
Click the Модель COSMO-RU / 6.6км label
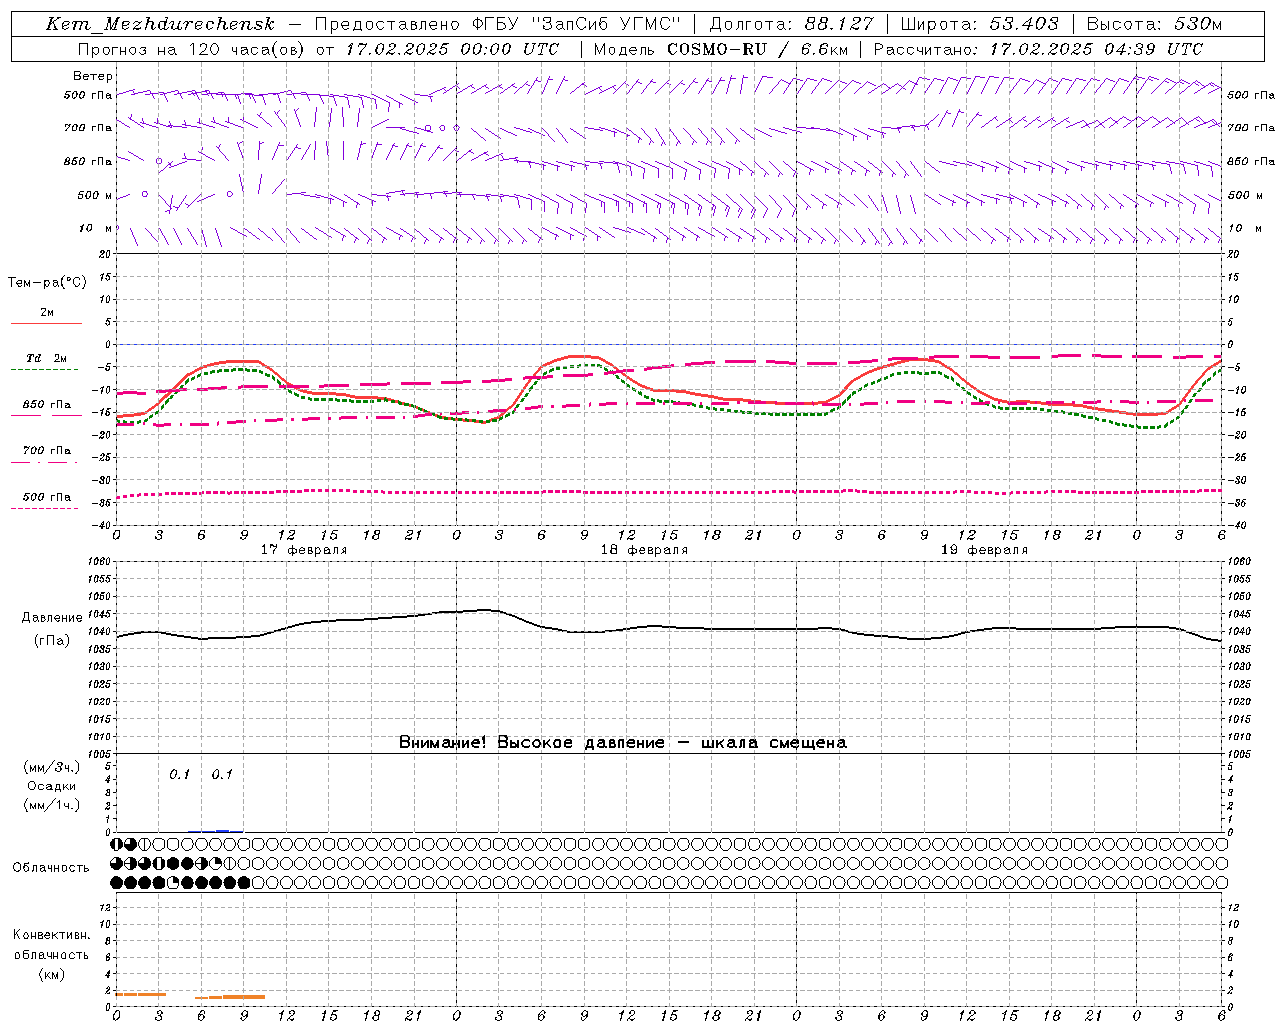pyautogui.click(x=721, y=49)
